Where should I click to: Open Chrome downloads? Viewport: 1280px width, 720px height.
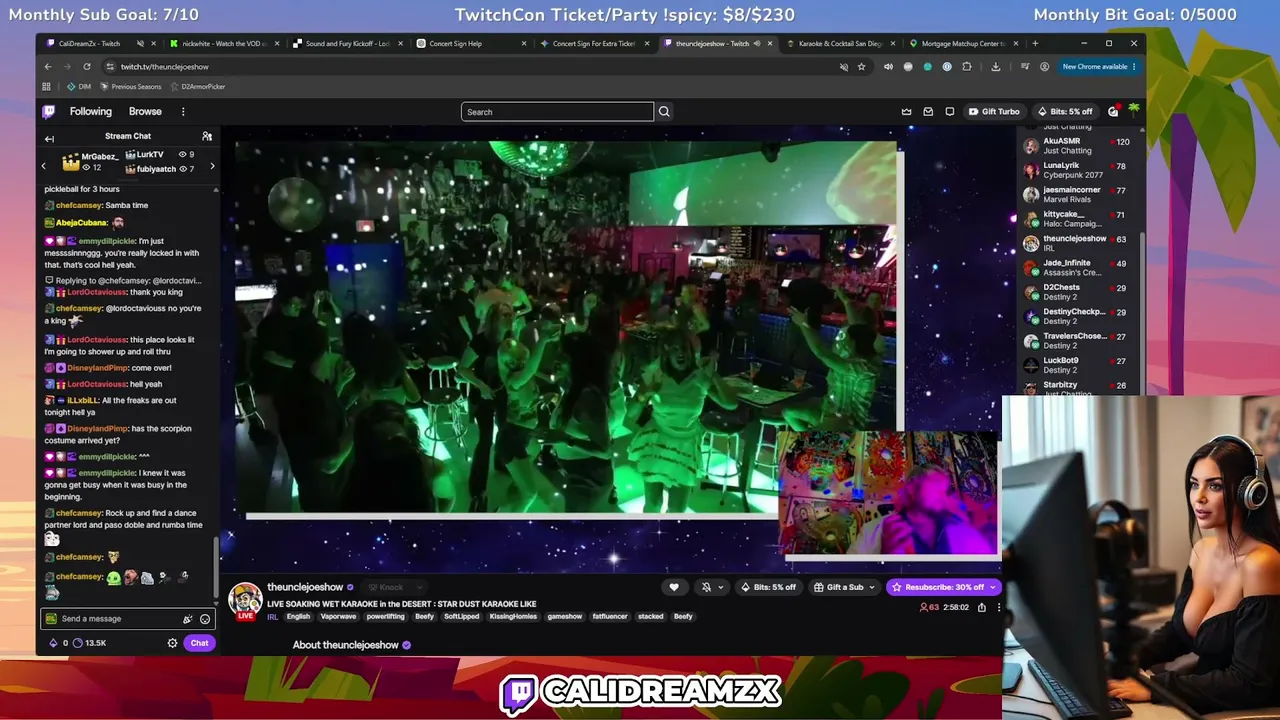coord(996,67)
